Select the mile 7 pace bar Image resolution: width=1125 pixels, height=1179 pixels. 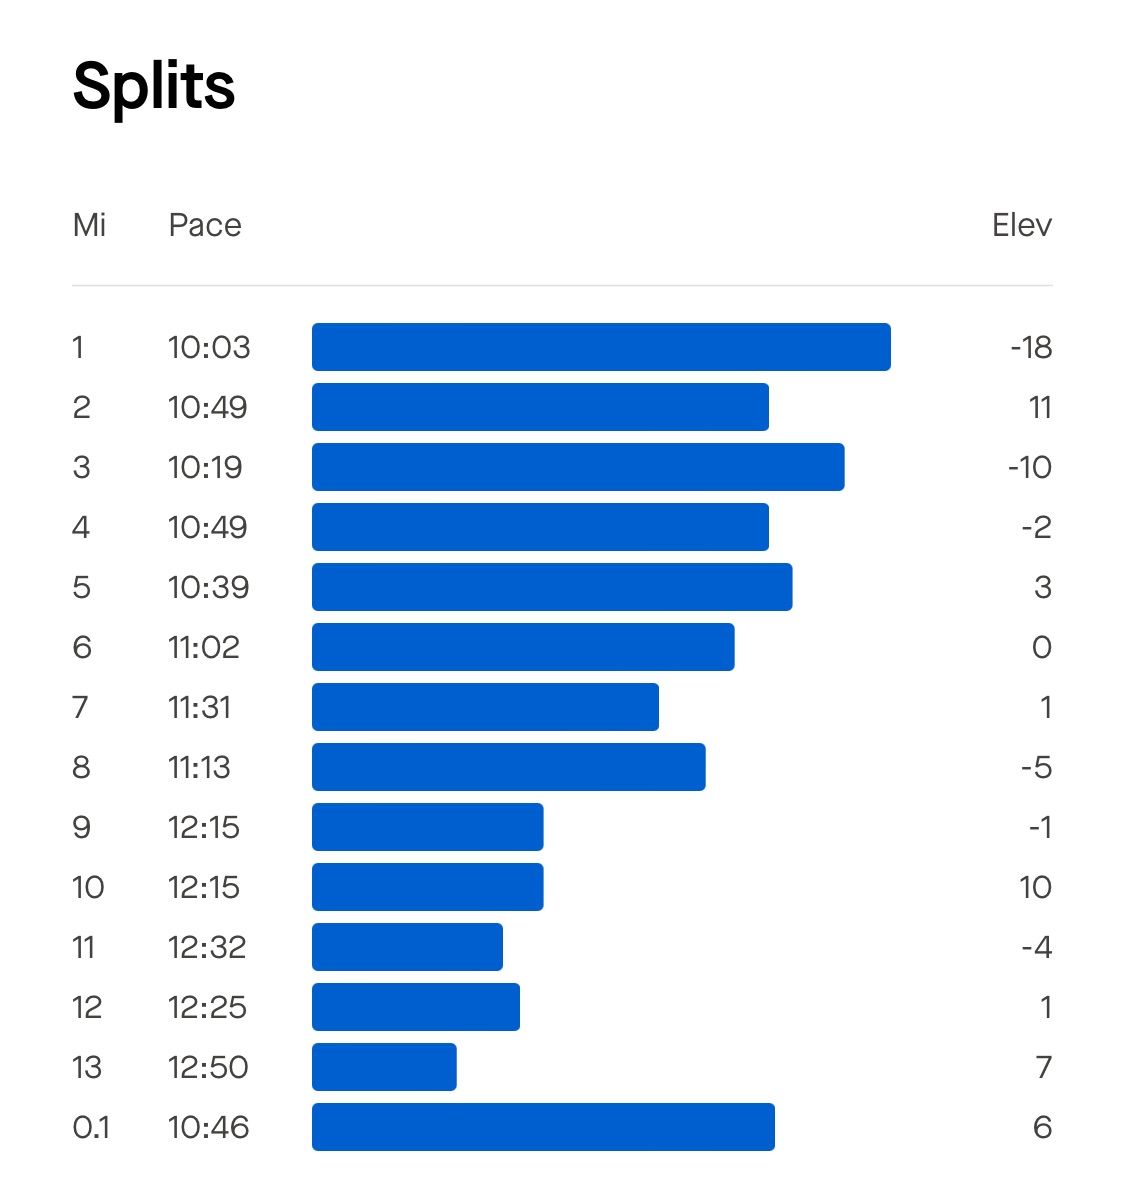485,707
